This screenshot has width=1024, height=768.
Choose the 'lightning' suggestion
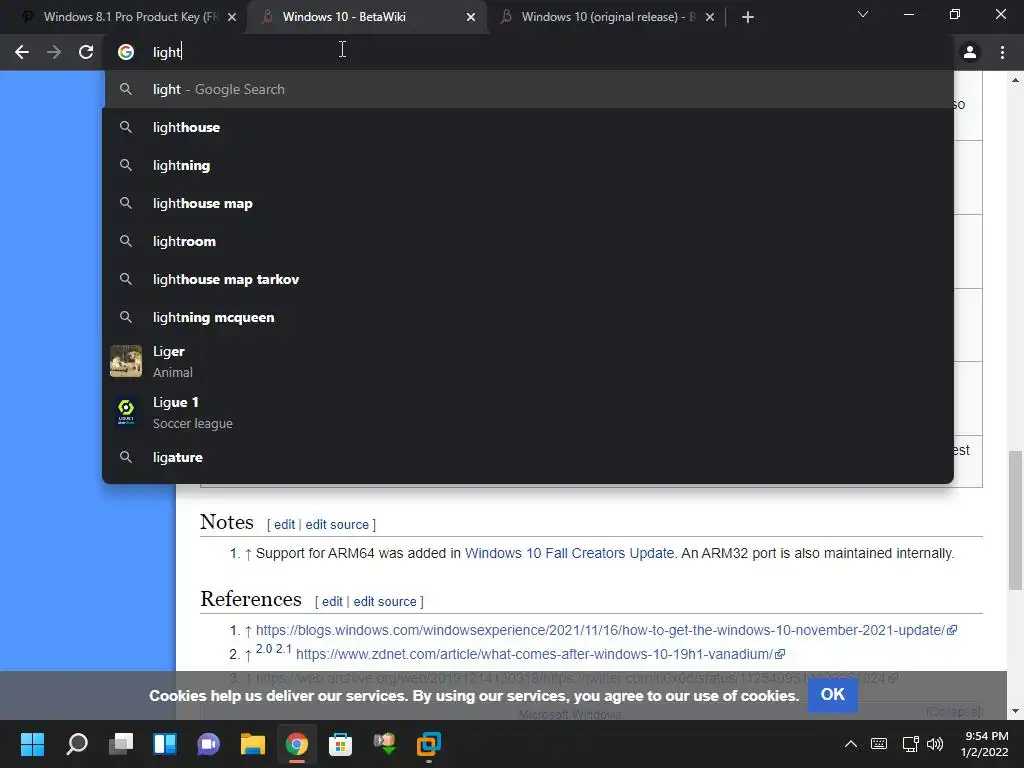[x=528, y=165]
